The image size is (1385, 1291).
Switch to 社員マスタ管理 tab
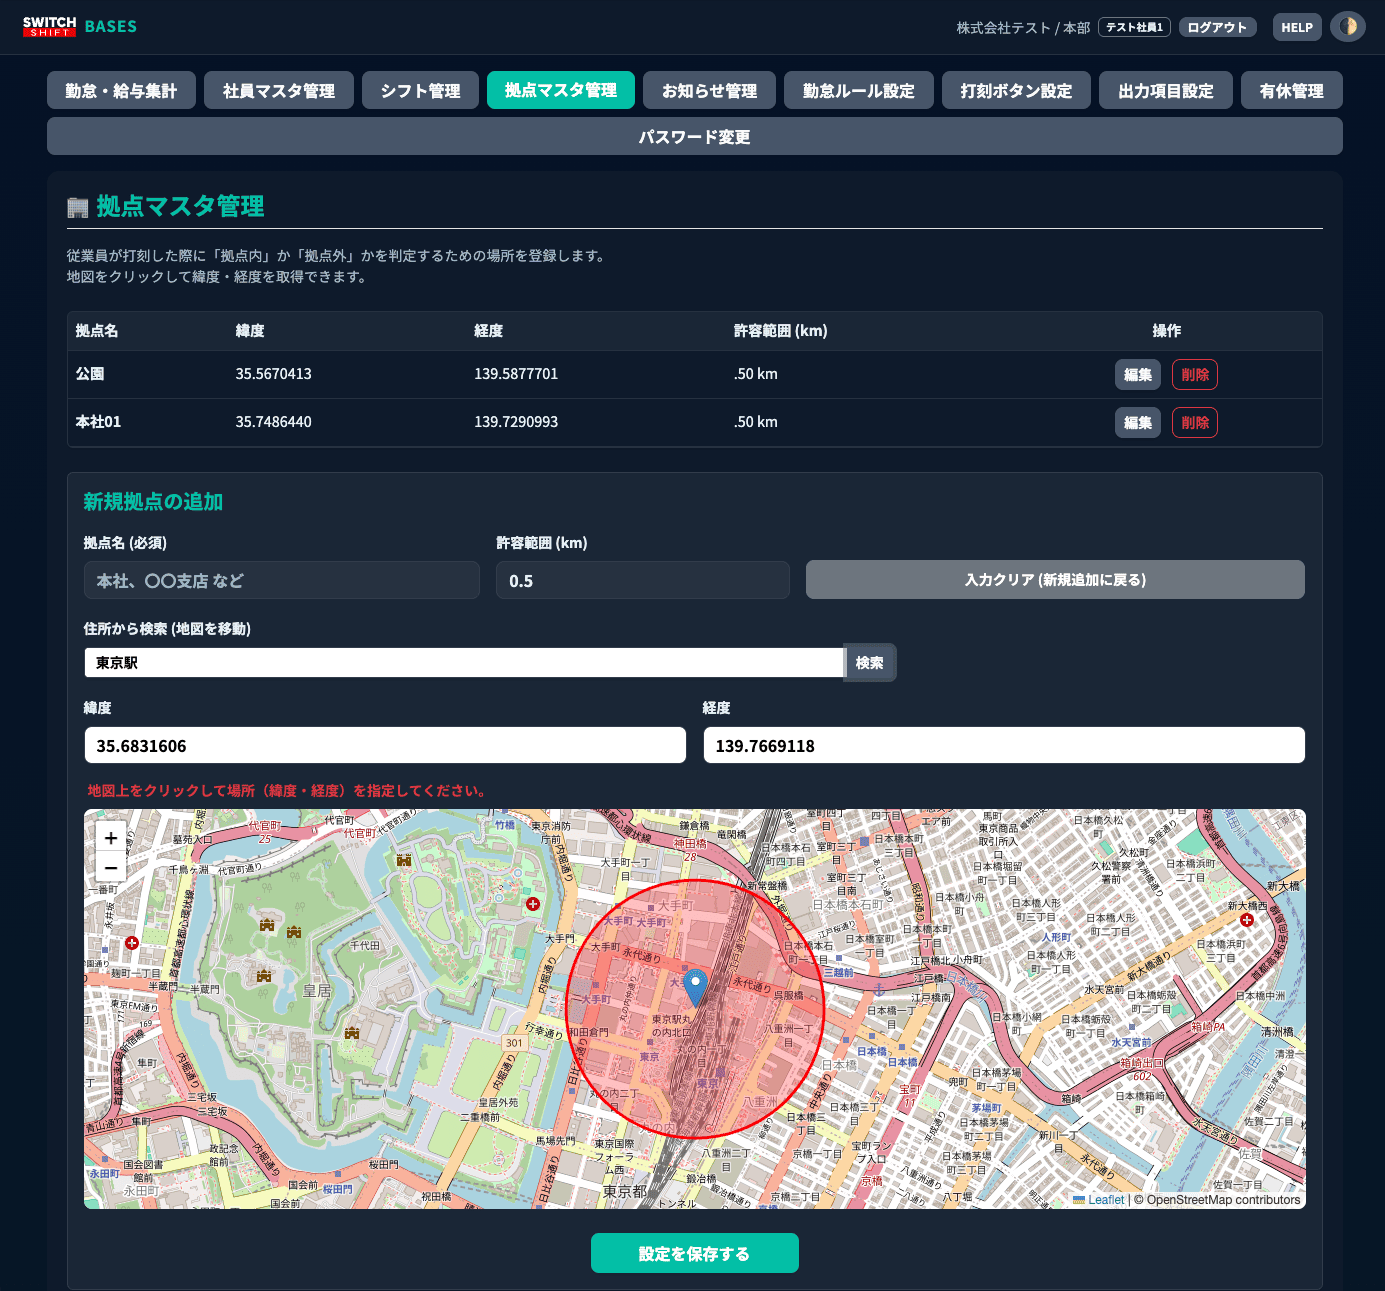(x=279, y=90)
